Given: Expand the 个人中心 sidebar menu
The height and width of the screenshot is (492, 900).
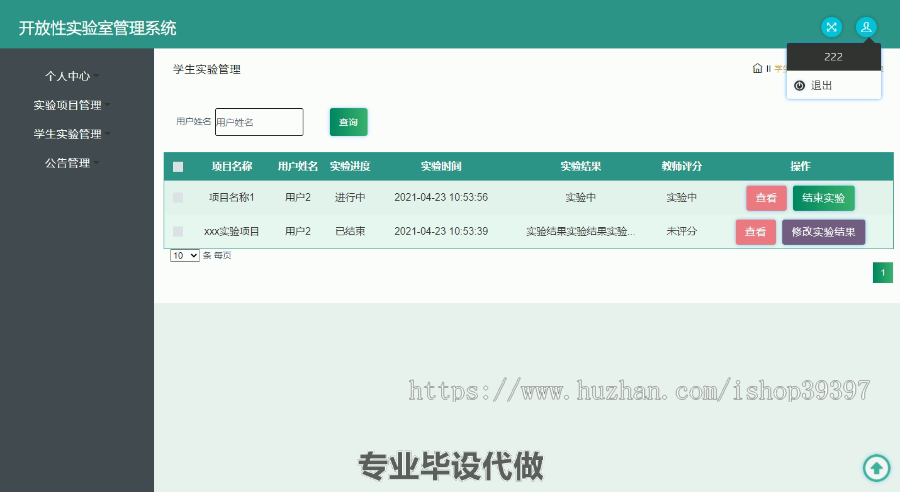Looking at the screenshot, I should coord(72,76).
